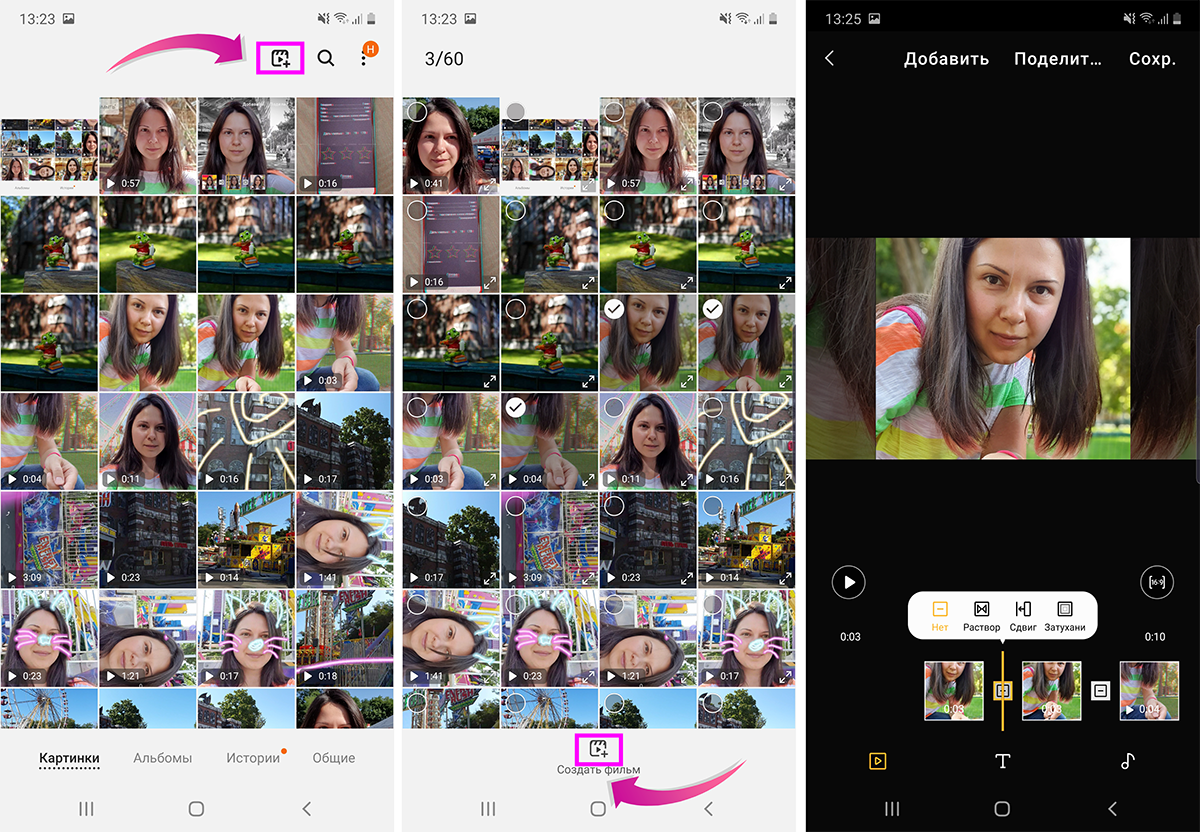This screenshot has height=832, width=1200.
Task: Open the three-dot more options menu
Action: tap(364, 59)
